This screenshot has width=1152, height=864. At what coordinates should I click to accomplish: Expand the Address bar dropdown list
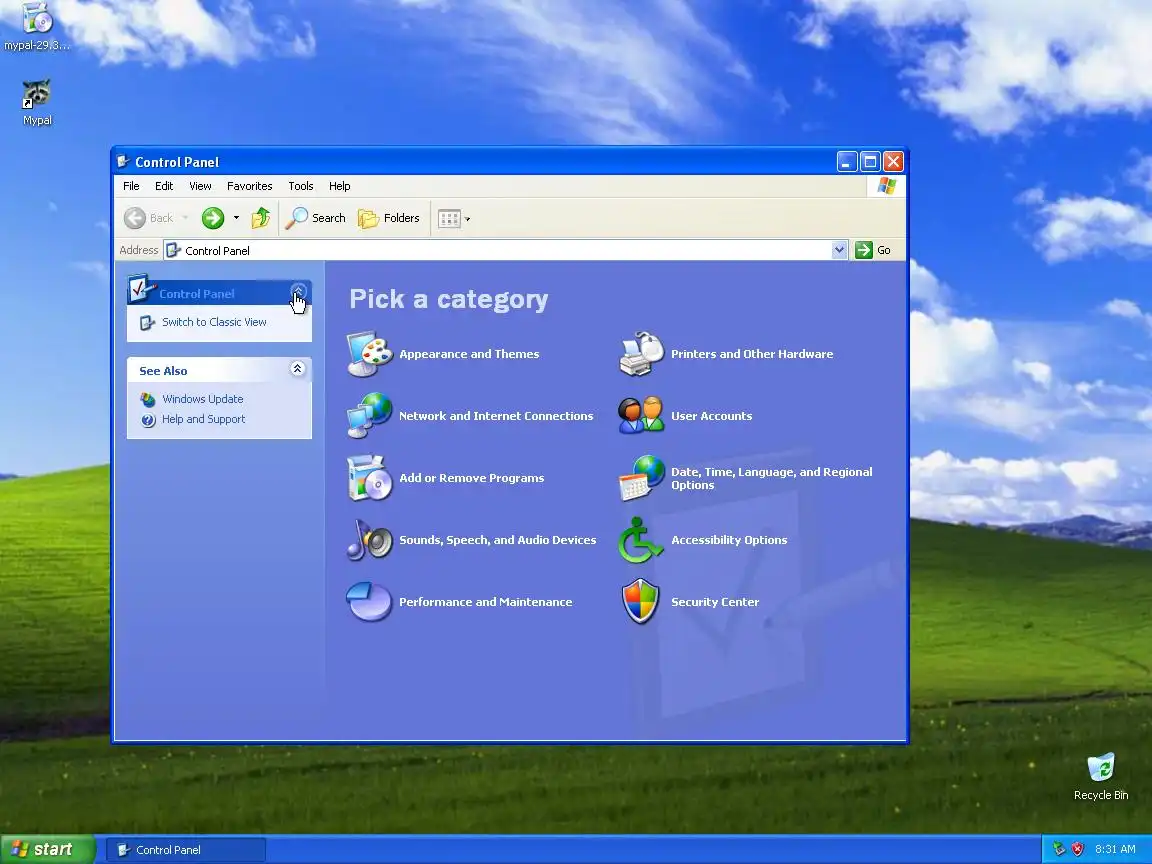(839, 250)
